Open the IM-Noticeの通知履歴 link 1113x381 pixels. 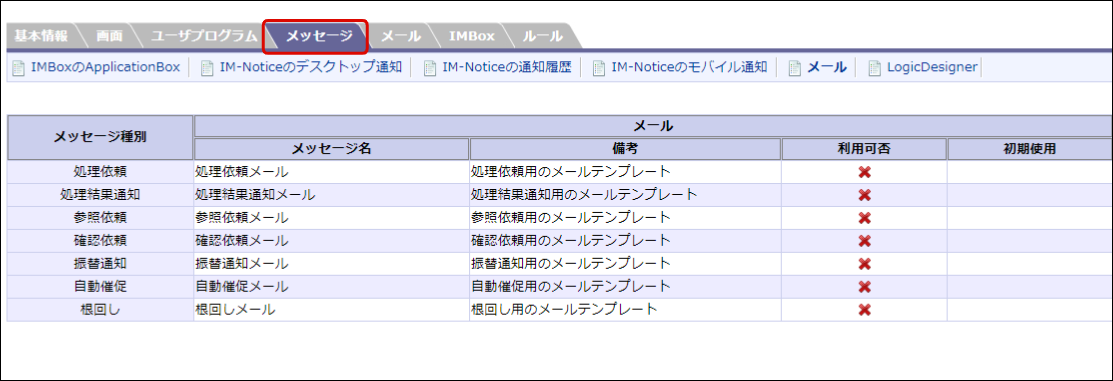coord(506,68)
